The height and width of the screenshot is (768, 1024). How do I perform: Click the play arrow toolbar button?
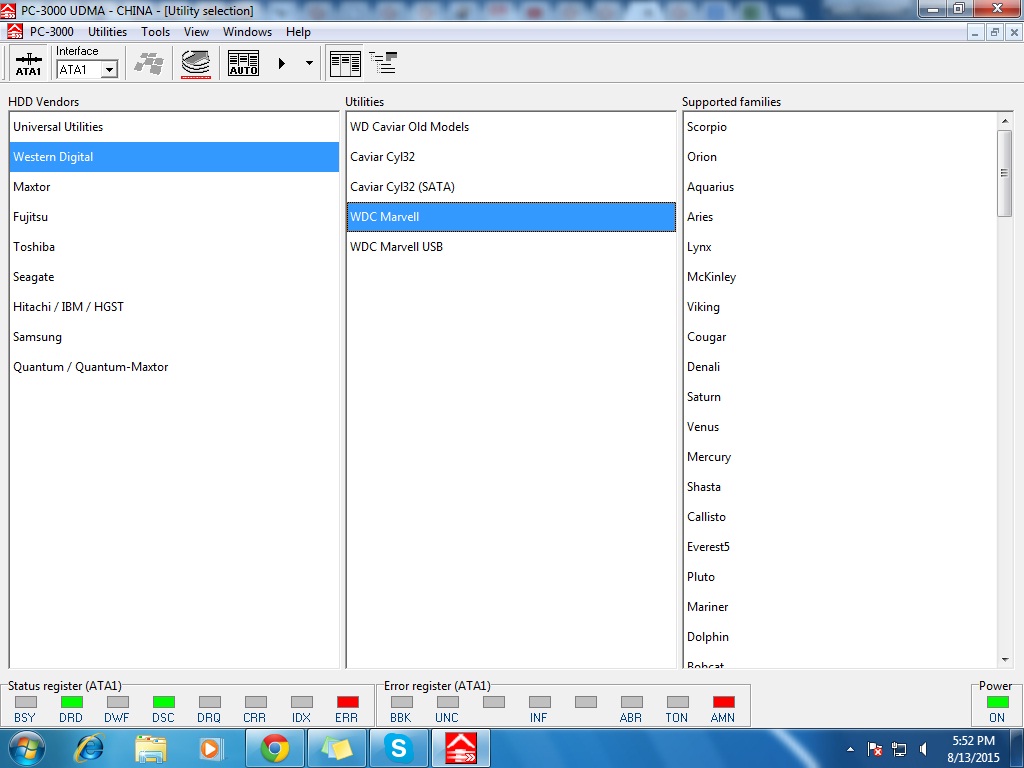coord(281,63)
